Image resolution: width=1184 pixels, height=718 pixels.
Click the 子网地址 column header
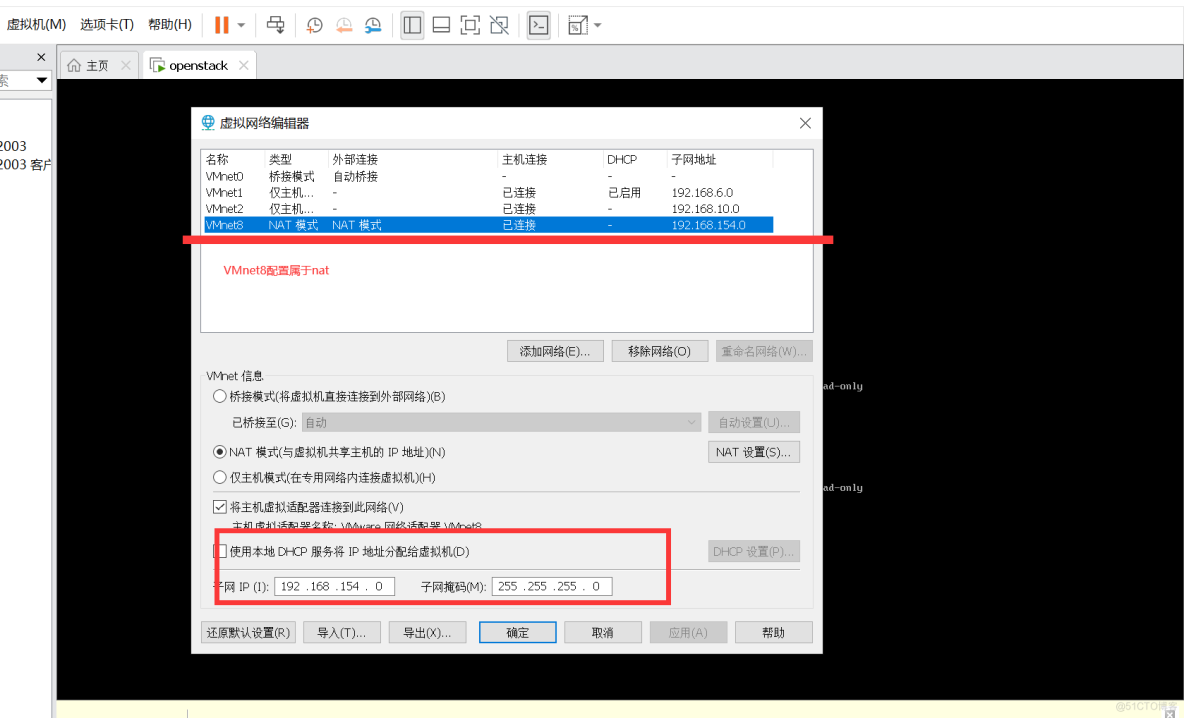720,159
